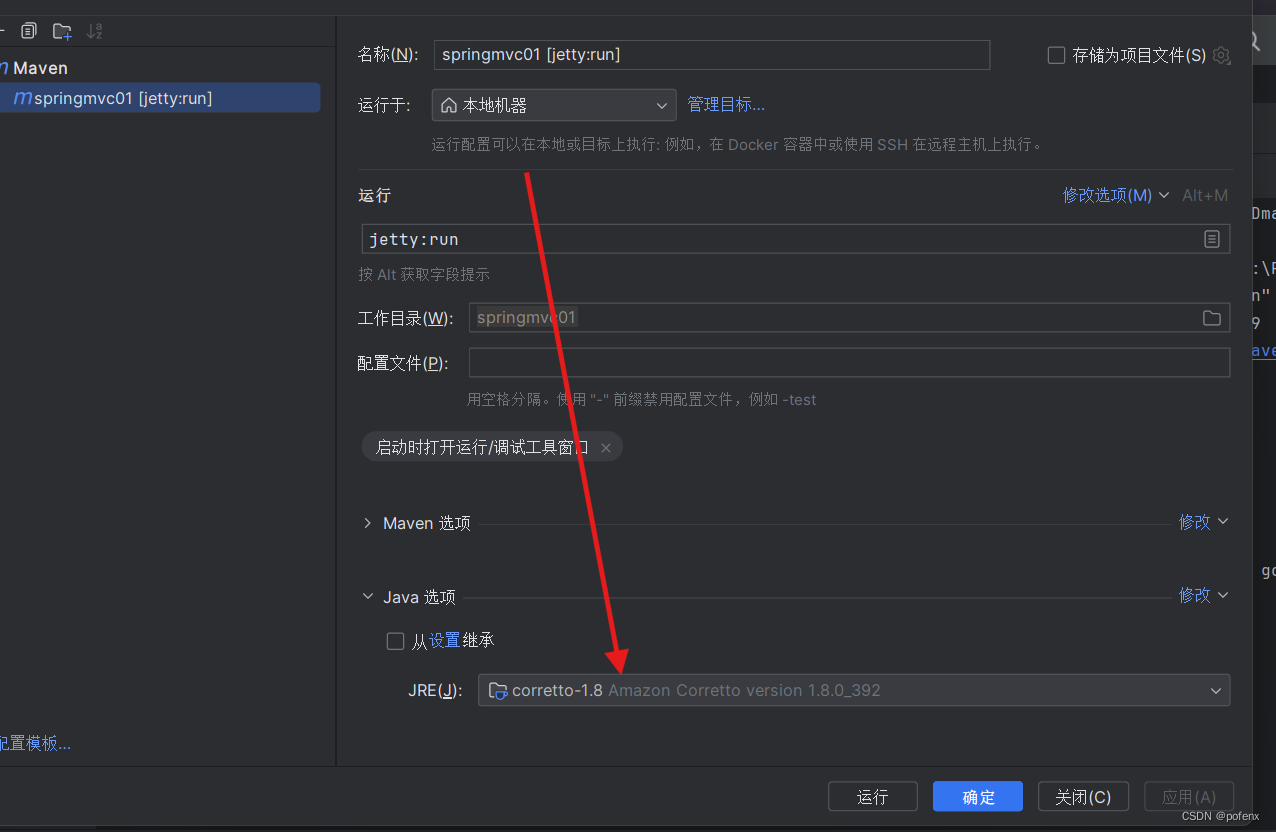Click the OK confirm button
Image resolution: width=1276 pixels, height=832 pixels.
click(978, 797)
